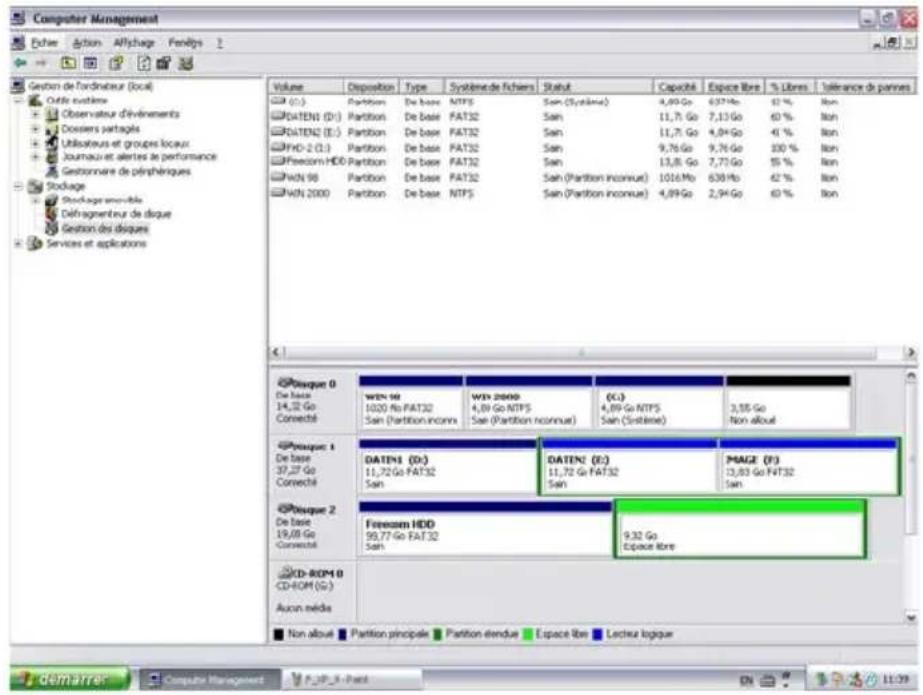Click the Disque 2 disk icon
This screenshot has height=695, width=923.
pyautogui.click(x=286, y=509)
